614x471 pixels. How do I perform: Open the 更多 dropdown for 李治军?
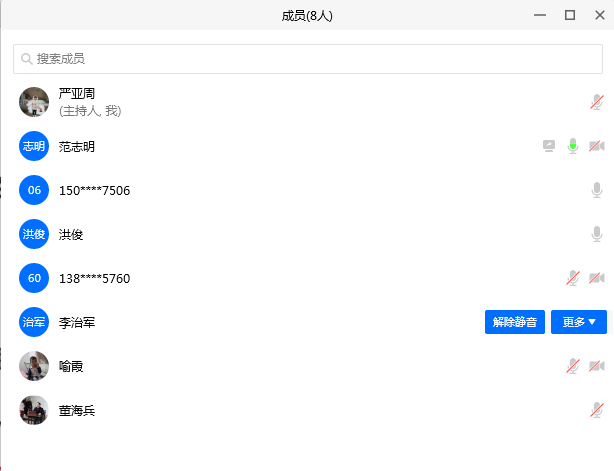[x=579, y=322]
